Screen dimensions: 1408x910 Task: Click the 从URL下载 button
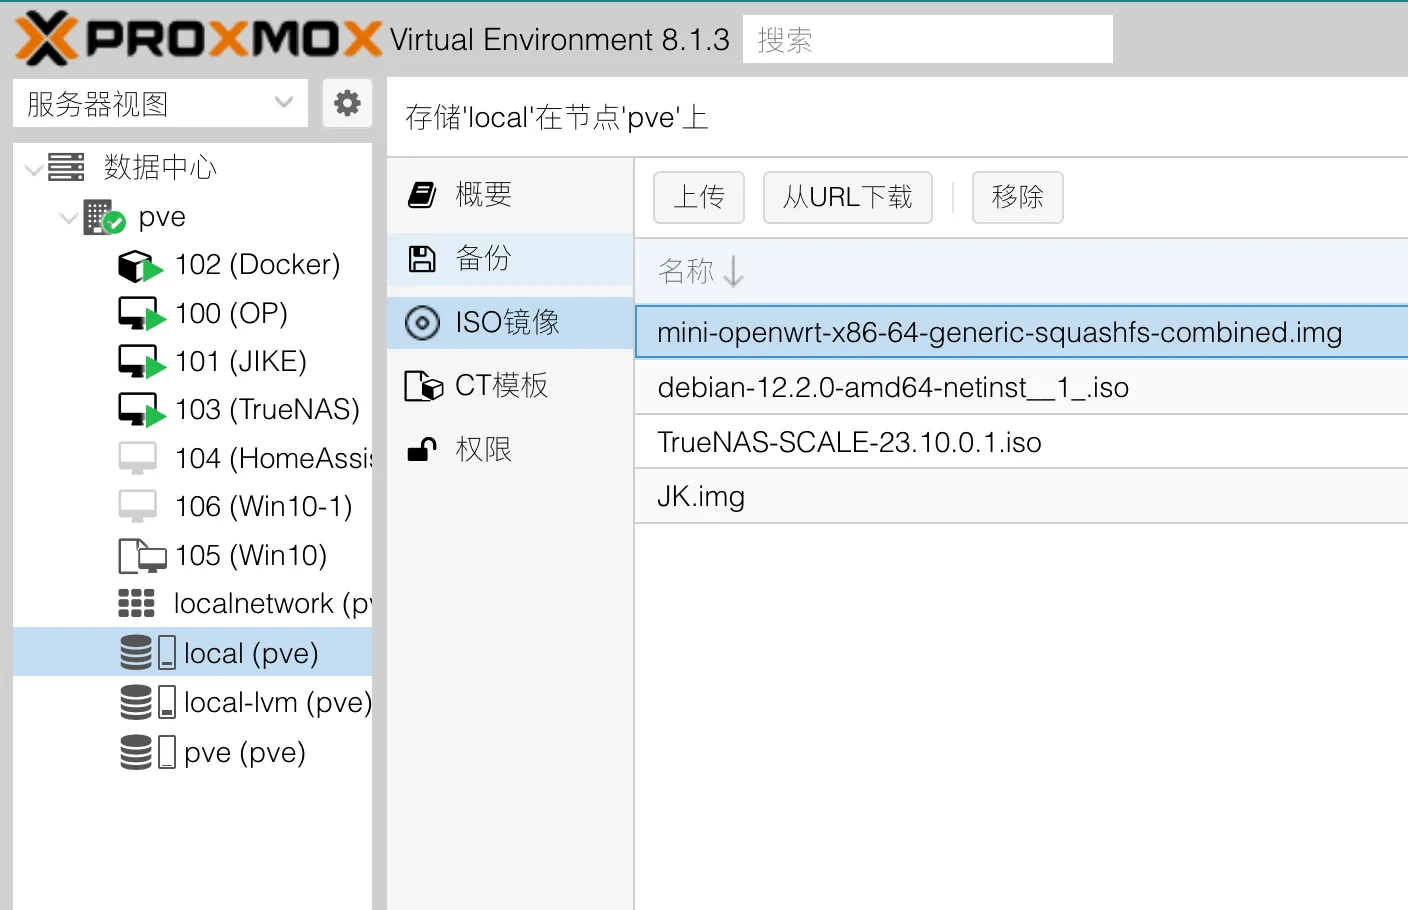pos(848,197)
